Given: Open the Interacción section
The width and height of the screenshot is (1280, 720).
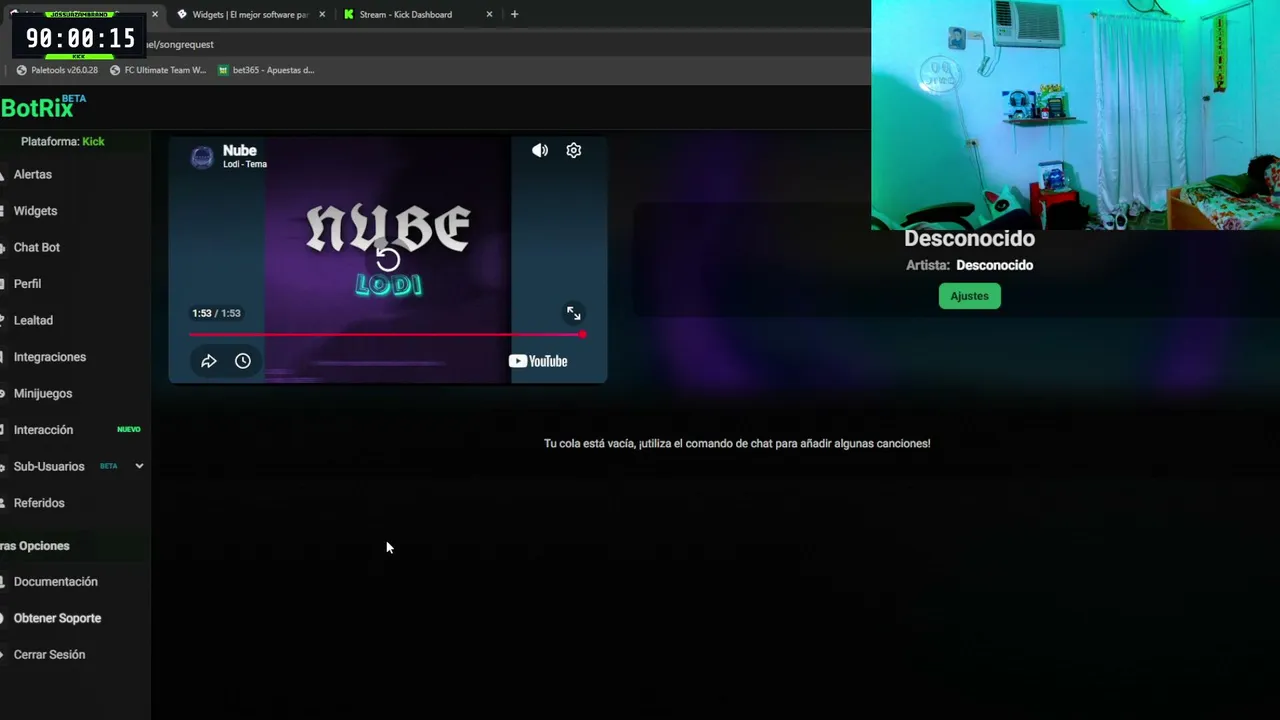Looking at the screenshot, I should (43, 430).
